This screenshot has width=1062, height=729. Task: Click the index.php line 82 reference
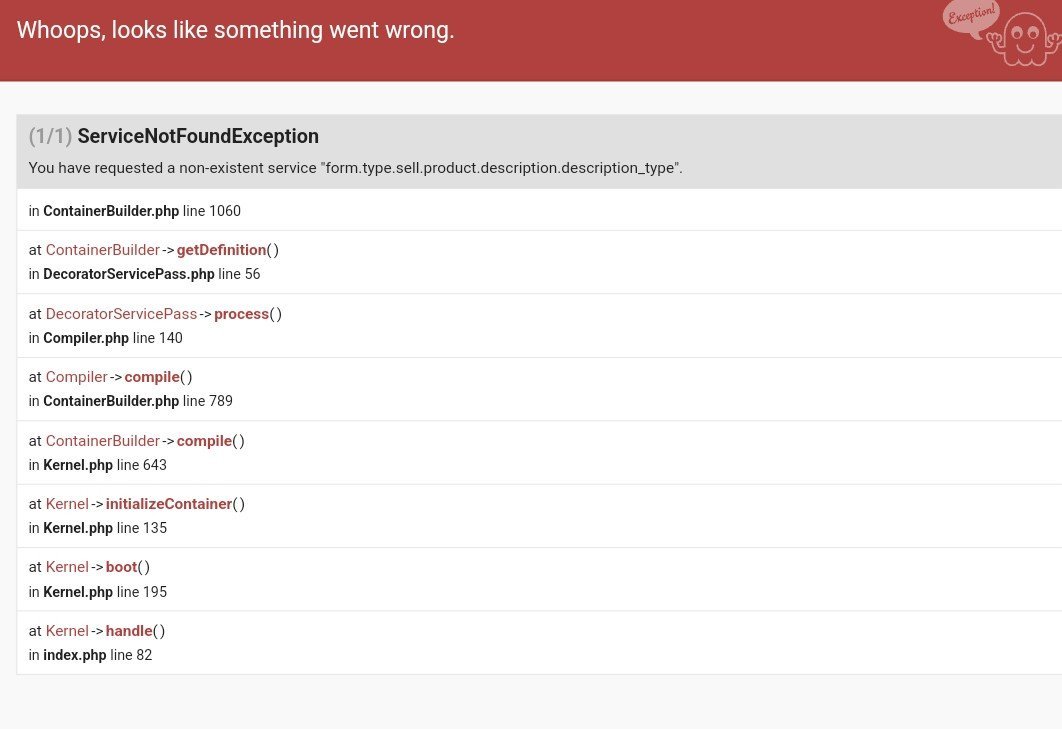tap(91, 655)
